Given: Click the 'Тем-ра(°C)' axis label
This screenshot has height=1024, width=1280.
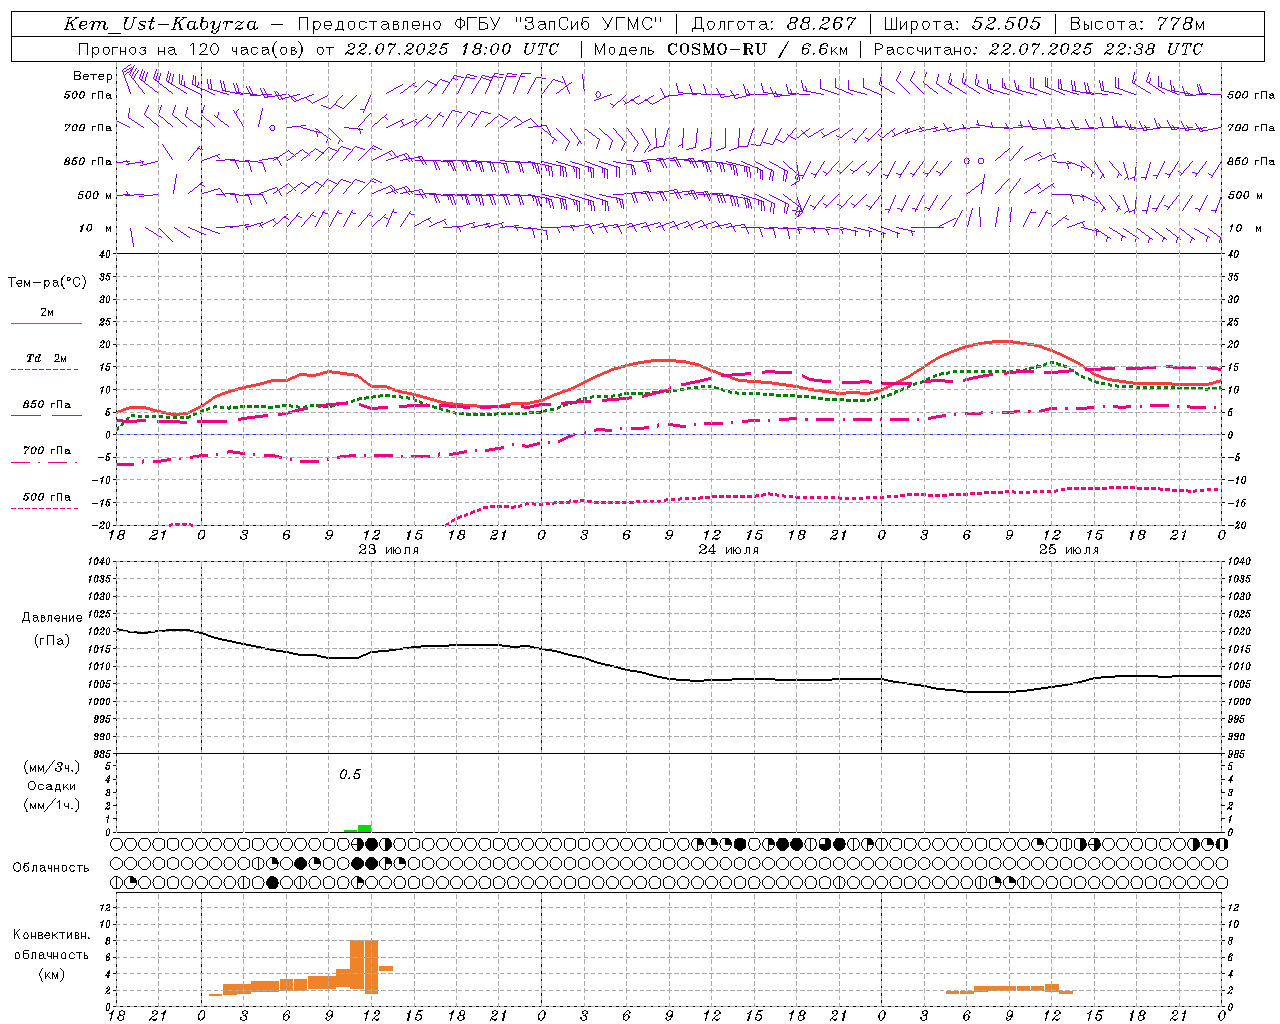Looking at the screenshot, I should (x=47, y=283).
